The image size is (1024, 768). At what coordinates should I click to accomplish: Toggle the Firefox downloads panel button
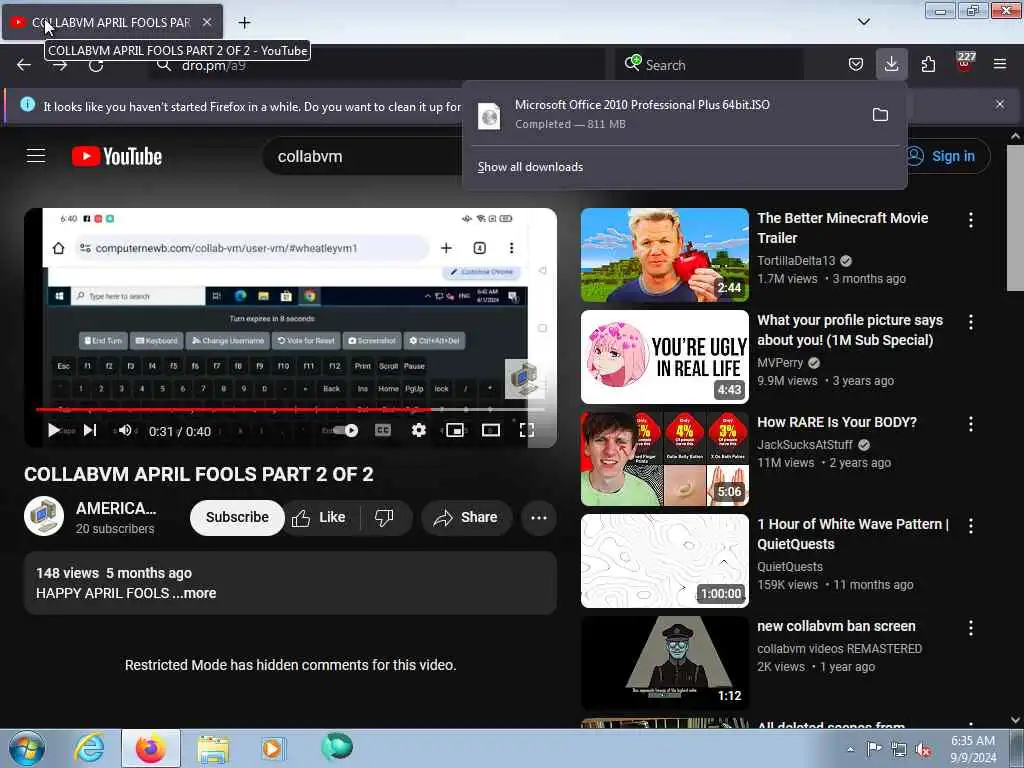click(x=891, y=64)
